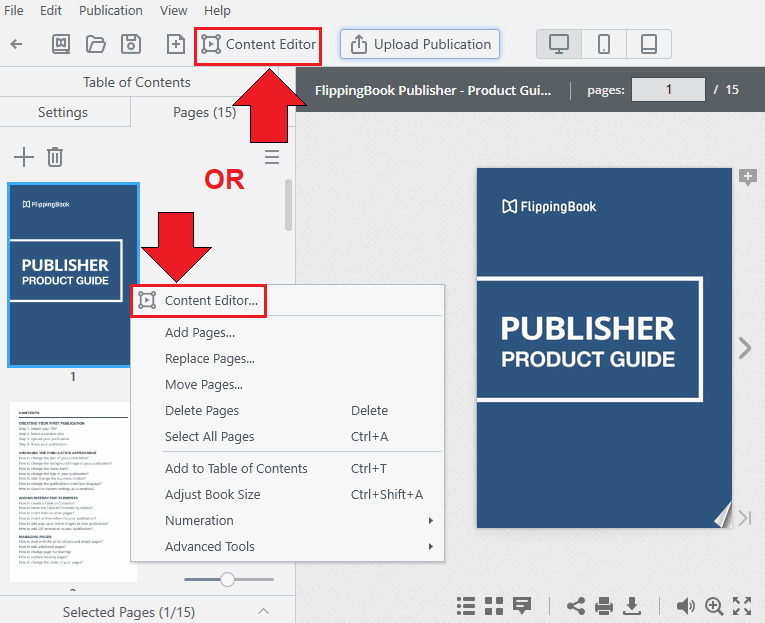Open the Edit menu
The height and width of the screenshot is (623, 765).
(x=51, y=10)
